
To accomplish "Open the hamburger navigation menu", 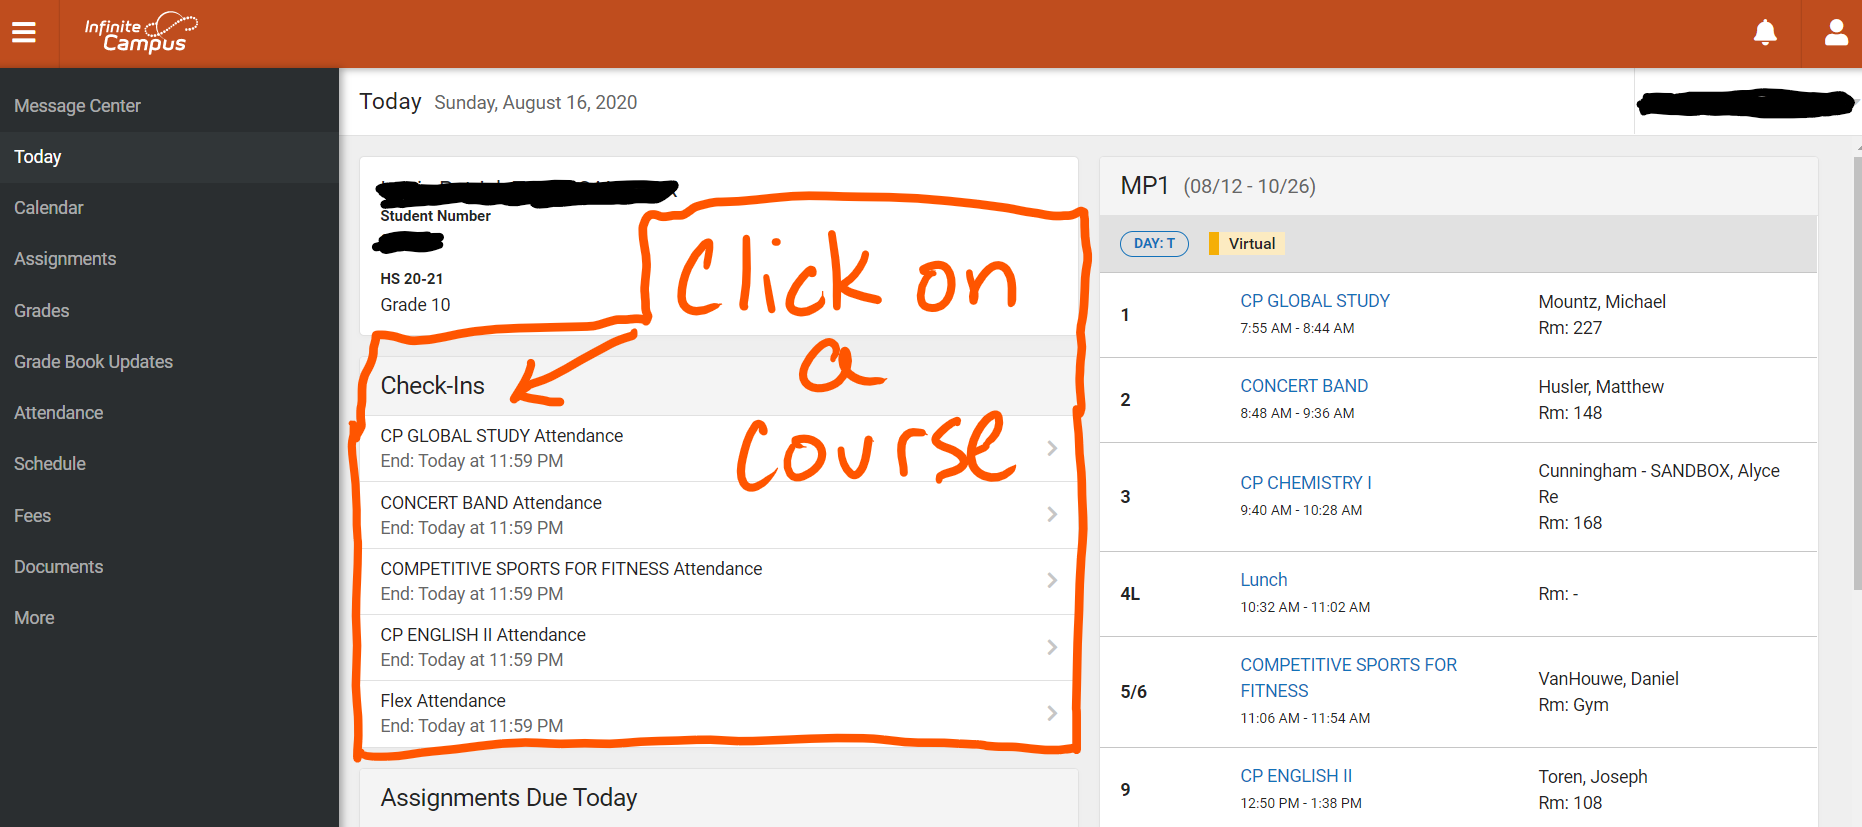I will [24, 33].
